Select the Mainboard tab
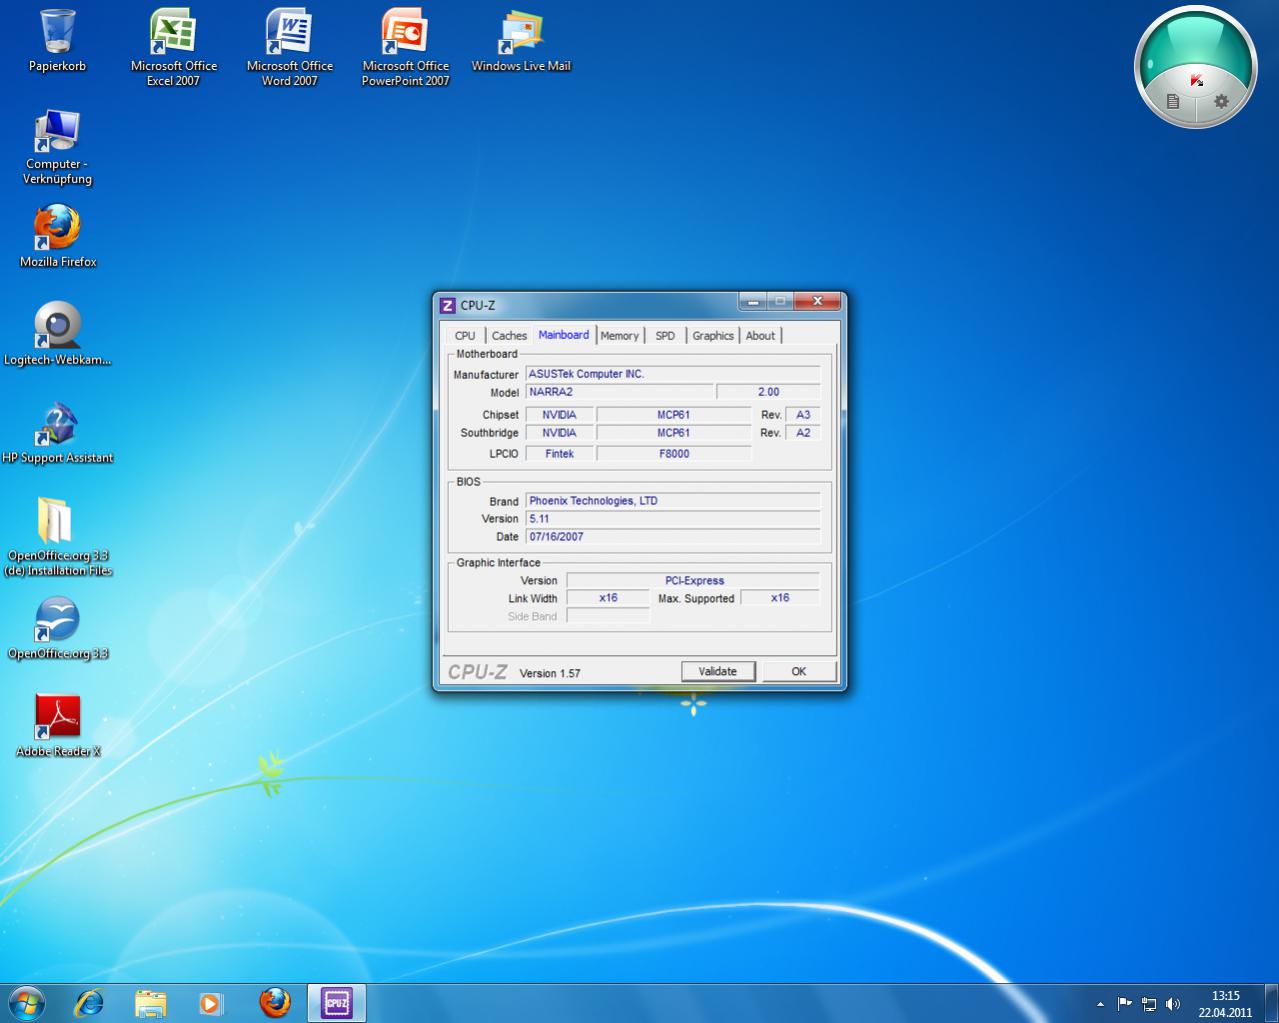The height and width of the screenshot is (1023, 1279). coord(564,335)
